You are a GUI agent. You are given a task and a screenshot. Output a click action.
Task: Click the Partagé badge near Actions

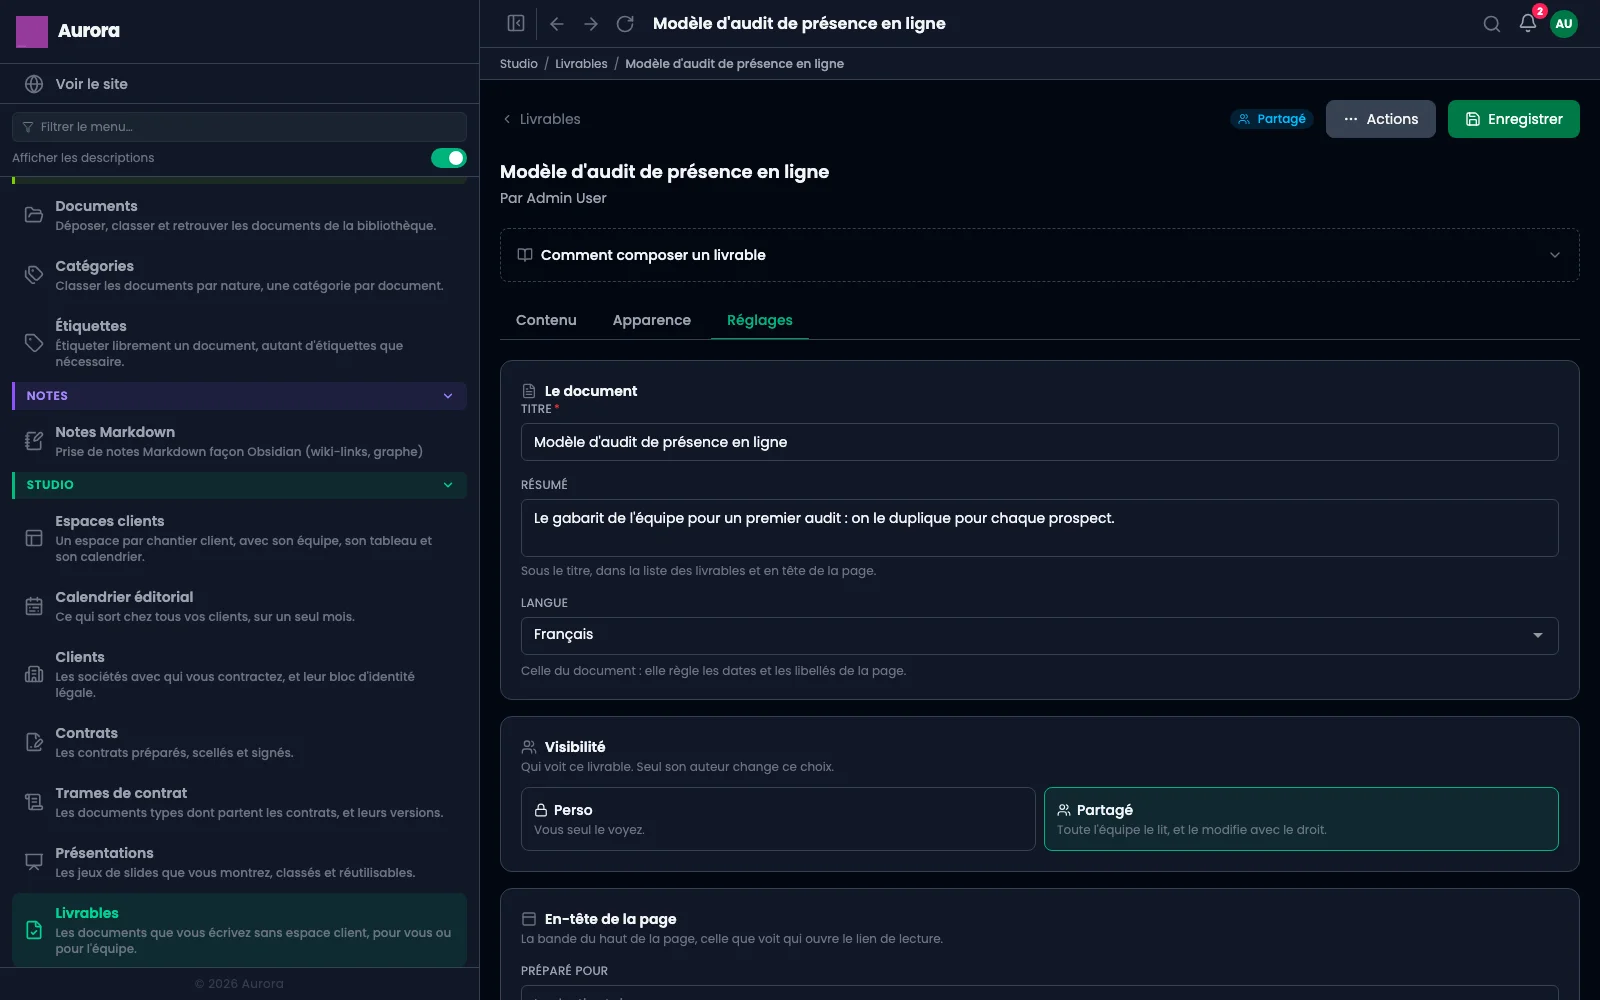pos(1272,119)
